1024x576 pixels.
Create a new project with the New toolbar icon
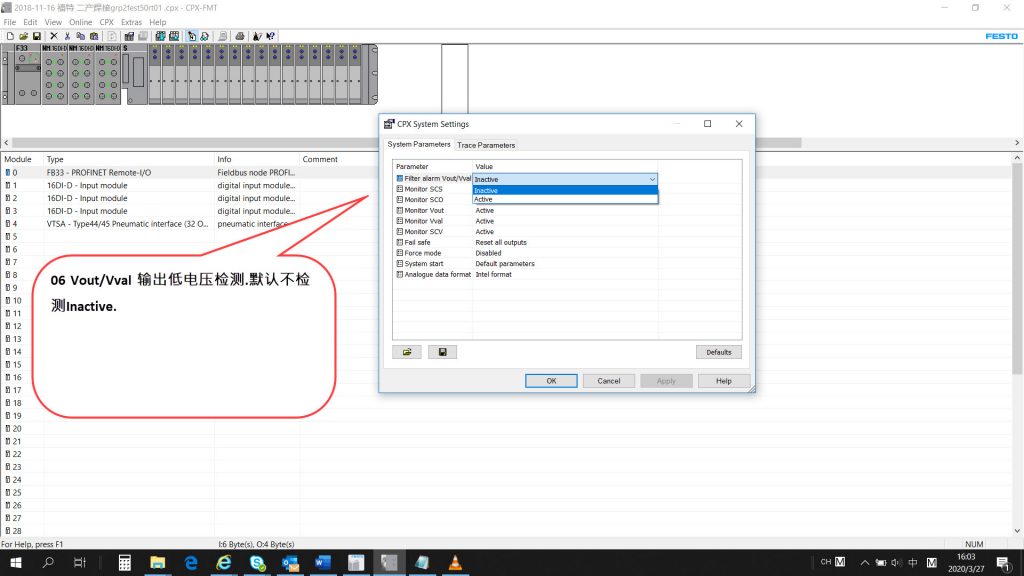click(10, 36)
